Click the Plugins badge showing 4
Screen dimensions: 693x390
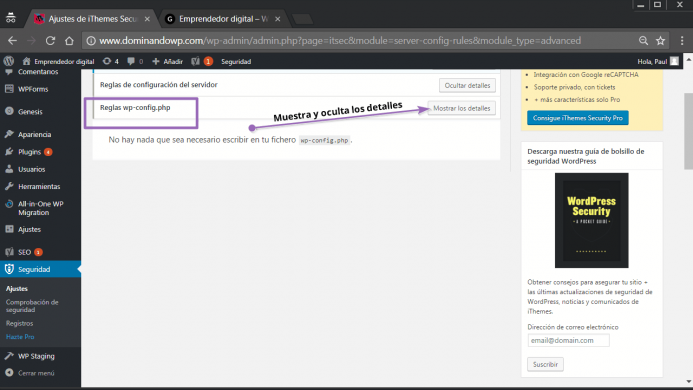click(x=48, y=152)
